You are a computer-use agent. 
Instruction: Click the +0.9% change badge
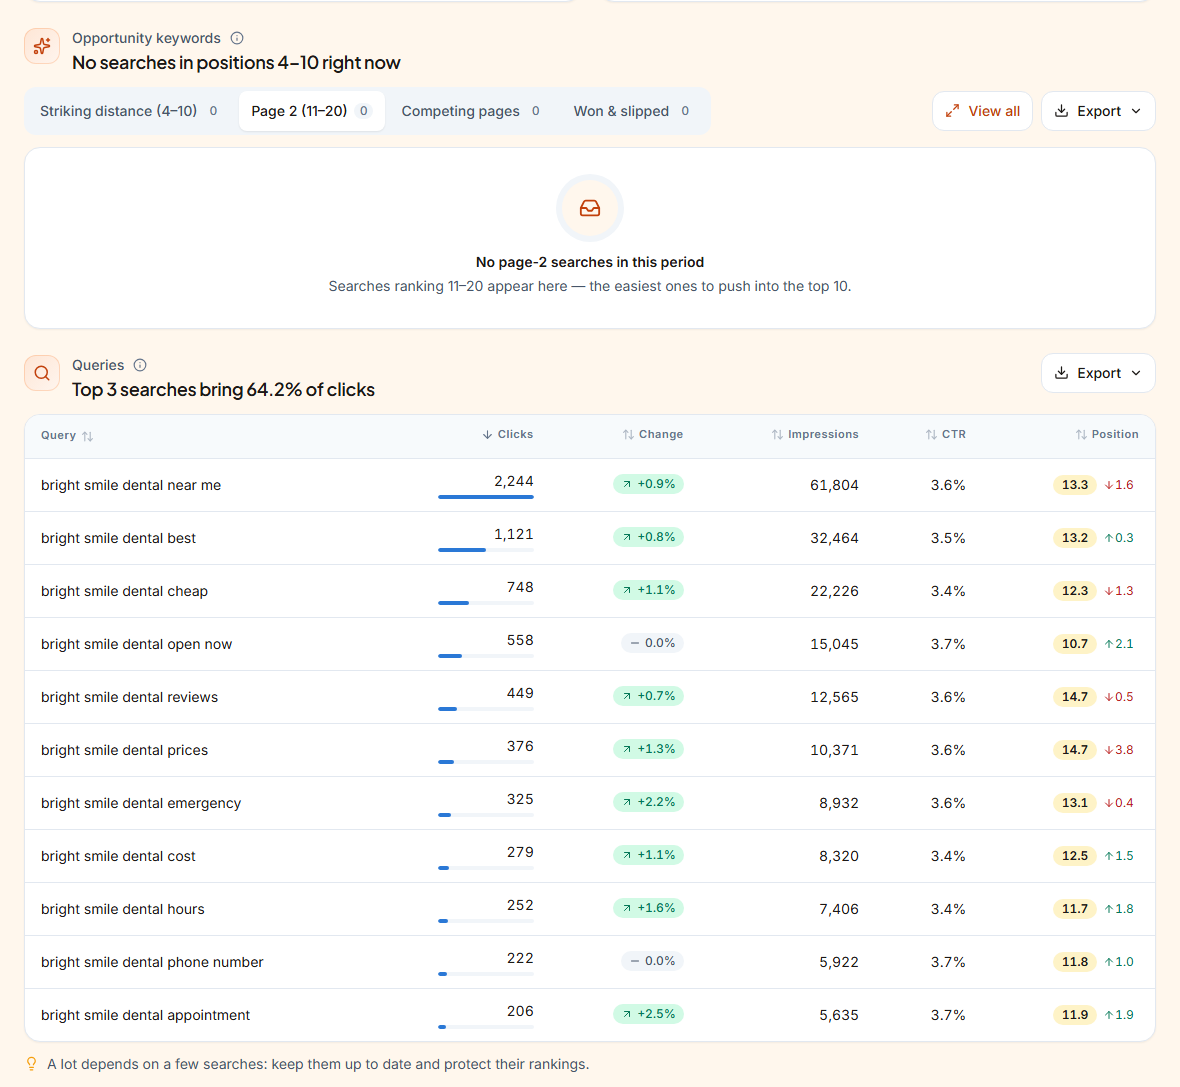click(648, 484)
